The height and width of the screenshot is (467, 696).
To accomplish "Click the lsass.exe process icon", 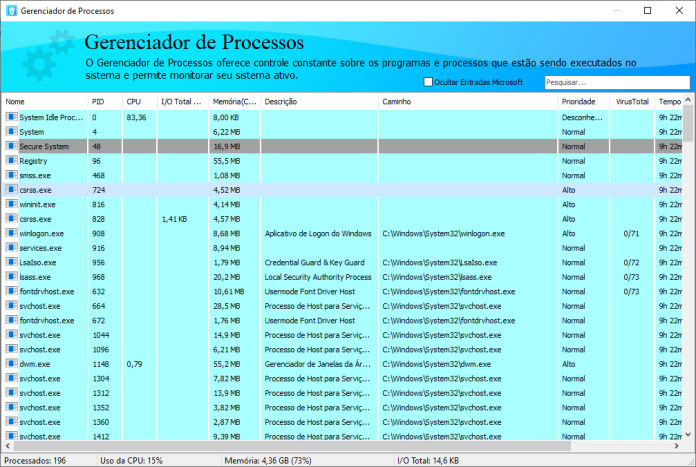I will (x=12, y=277).
